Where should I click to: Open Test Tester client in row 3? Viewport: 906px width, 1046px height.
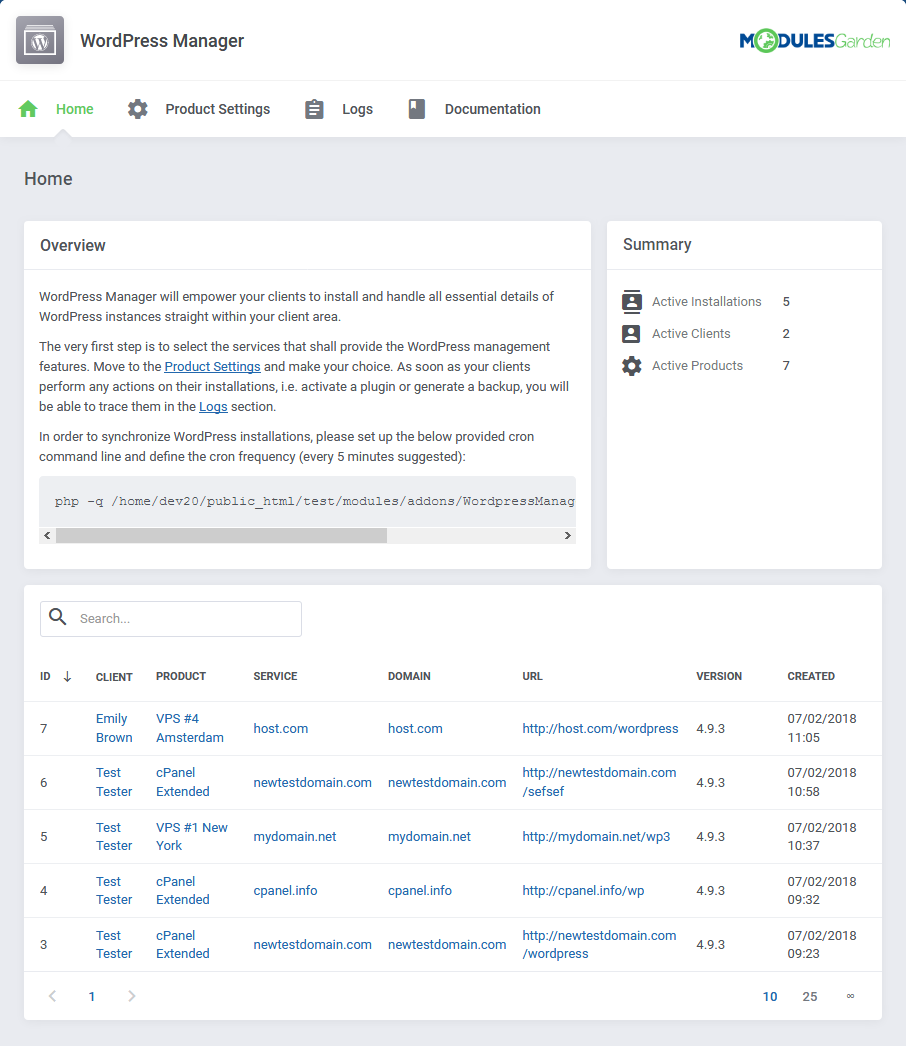114,945
